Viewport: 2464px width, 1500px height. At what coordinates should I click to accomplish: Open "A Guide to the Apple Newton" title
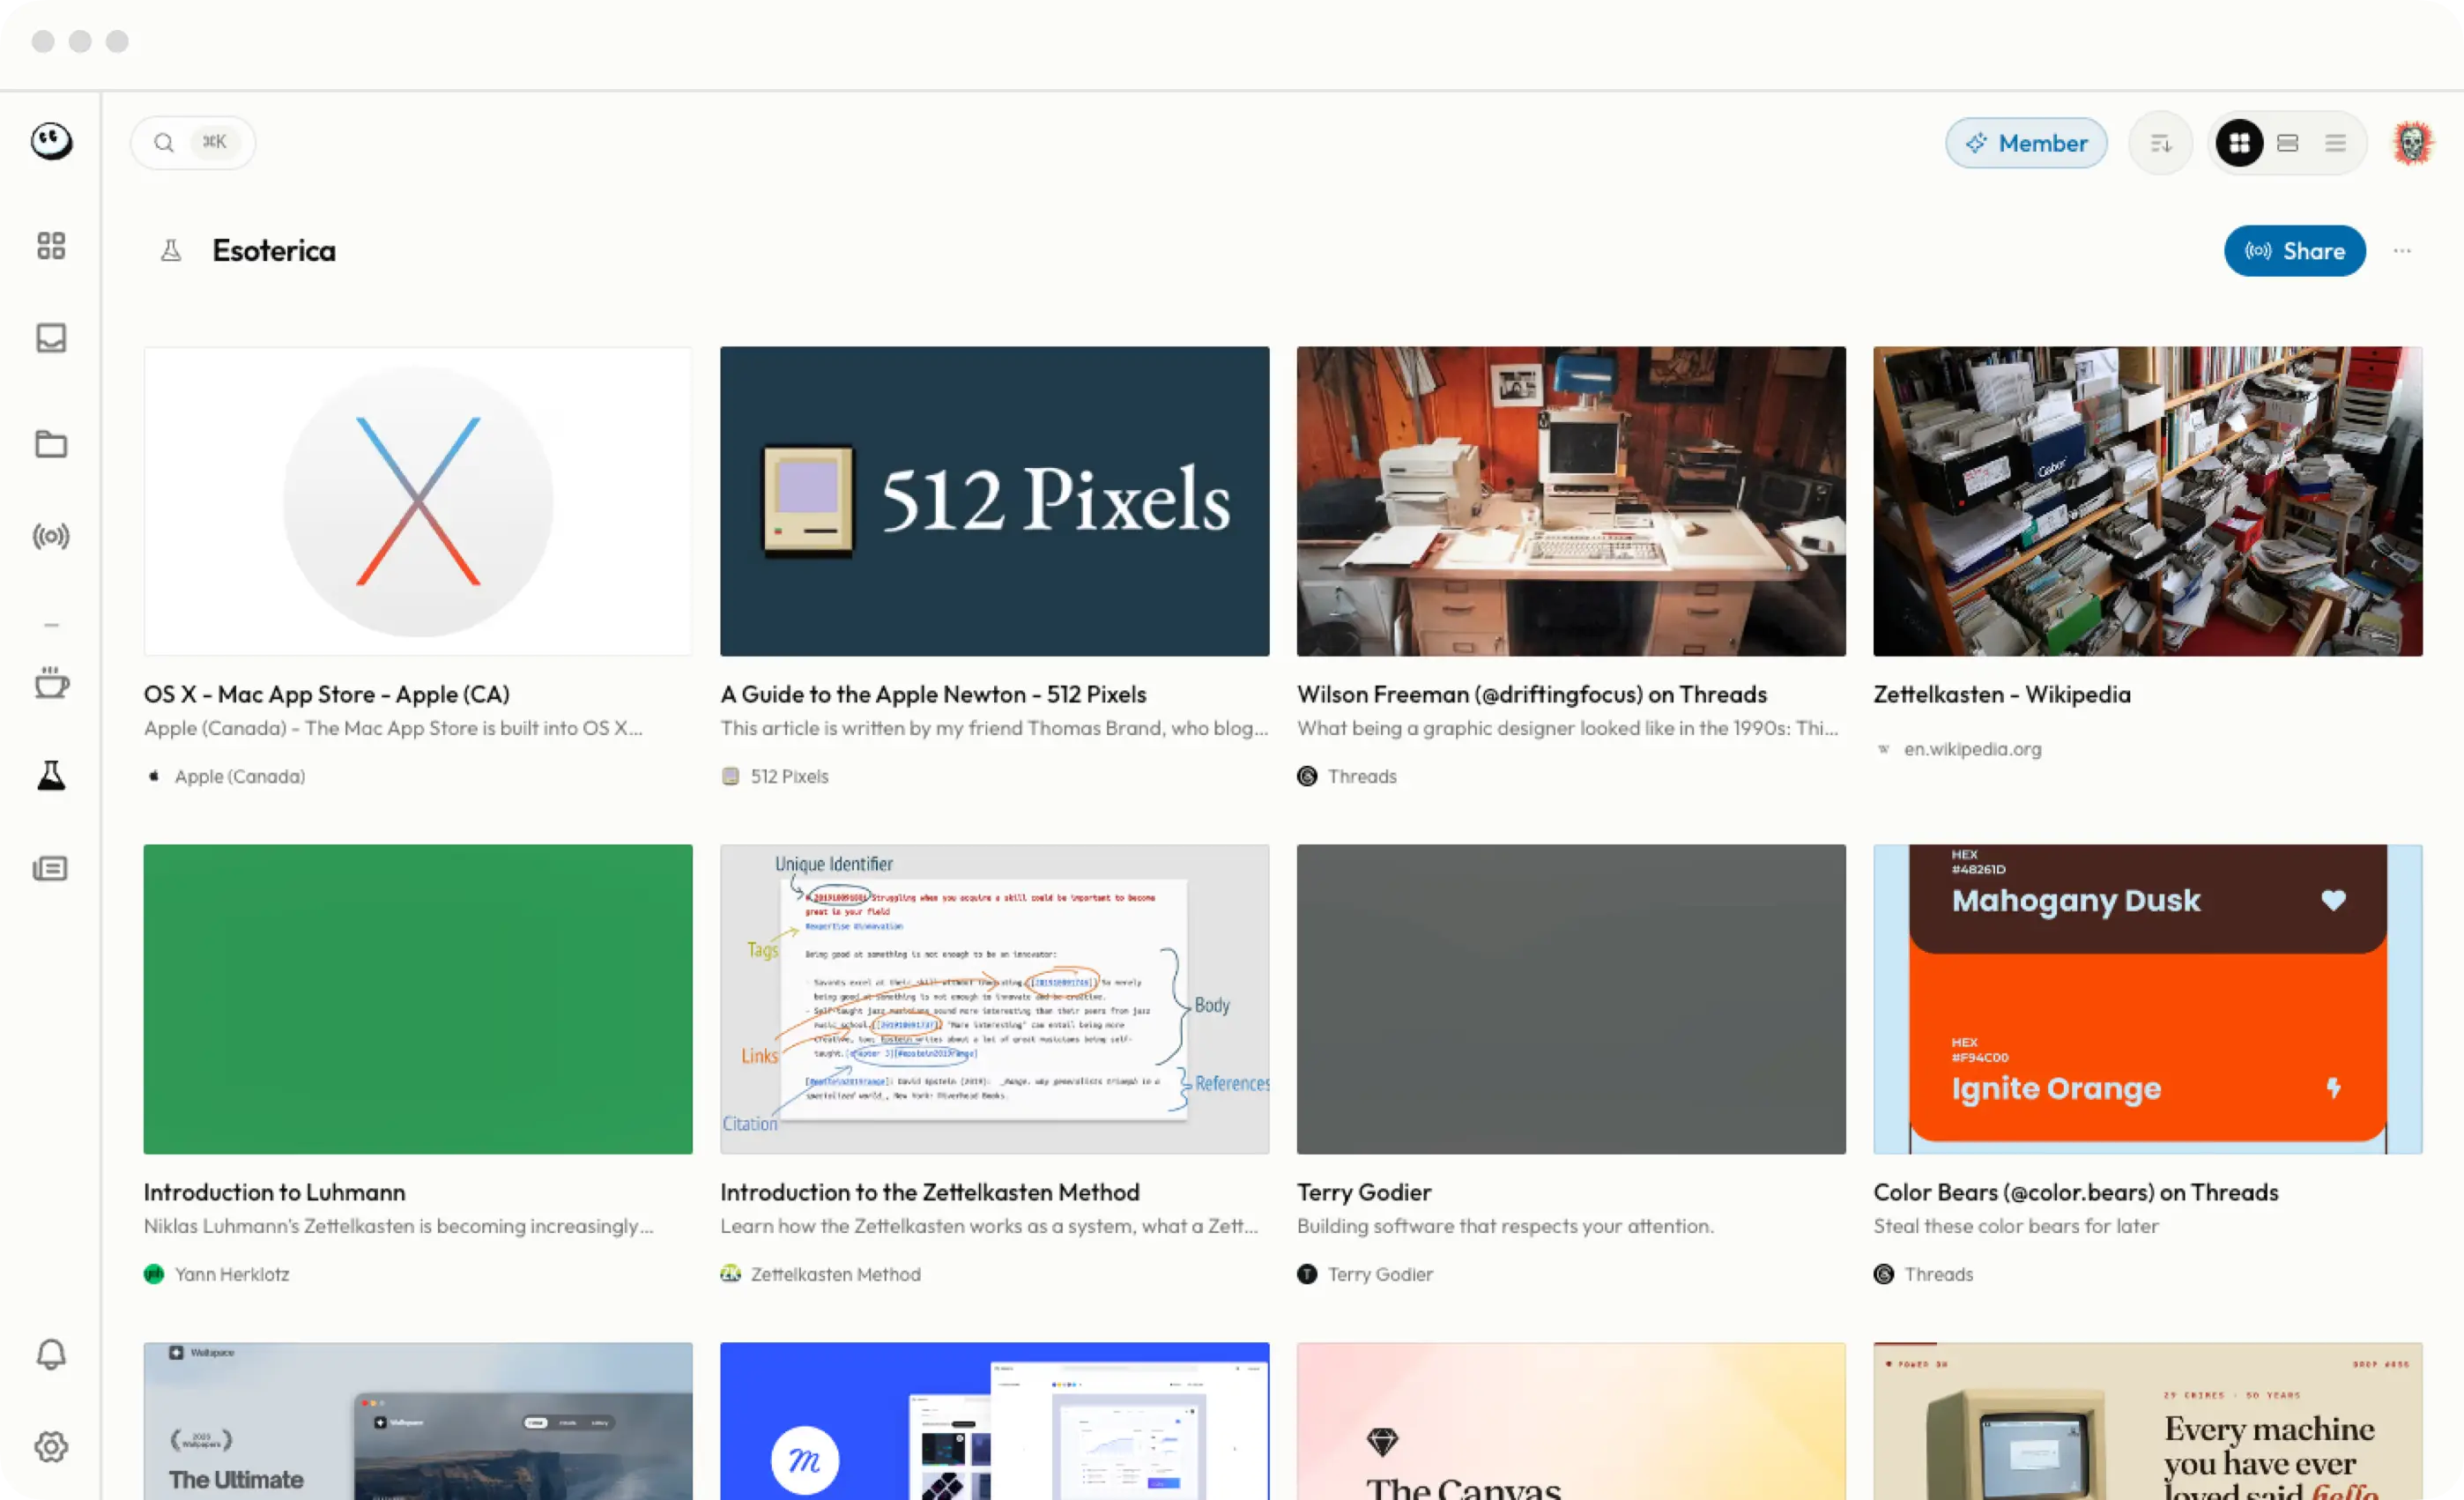coord(933,694)
